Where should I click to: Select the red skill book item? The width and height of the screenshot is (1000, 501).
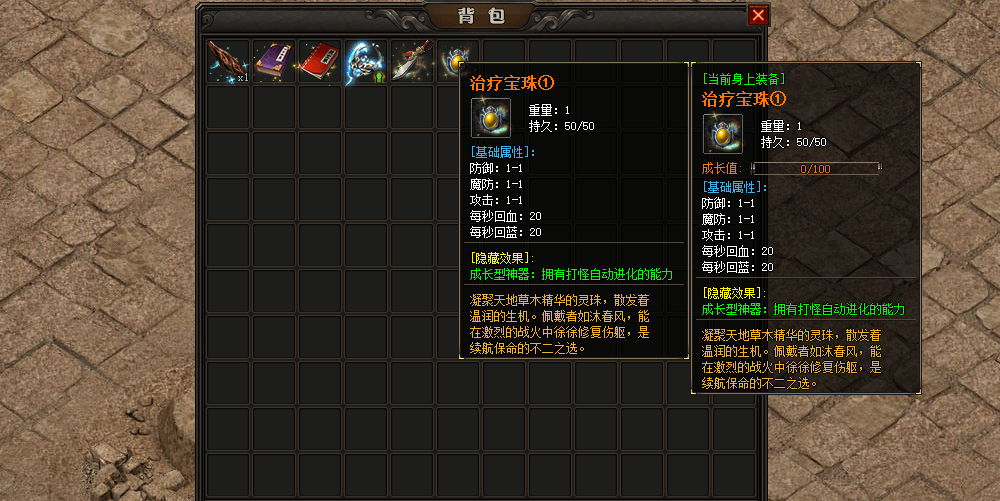coord(320,61)
